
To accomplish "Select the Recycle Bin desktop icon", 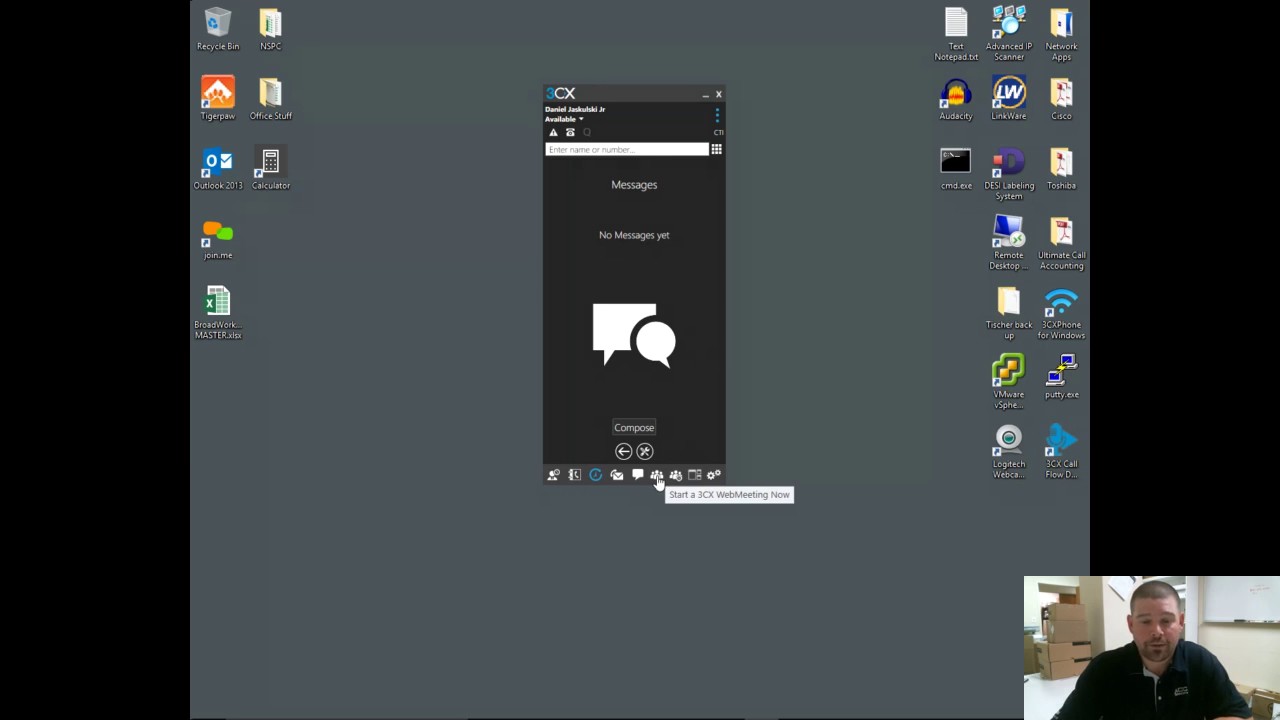I will pos(218,29).
